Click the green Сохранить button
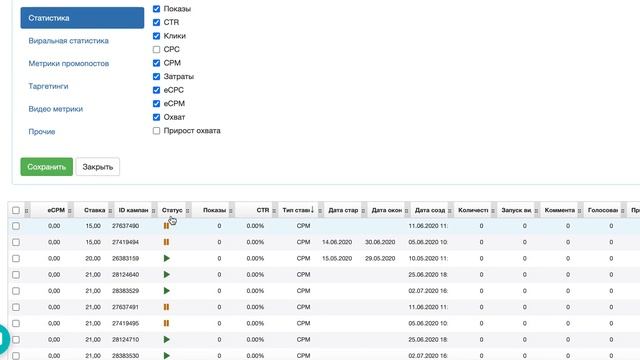 [x=47, y=167]
